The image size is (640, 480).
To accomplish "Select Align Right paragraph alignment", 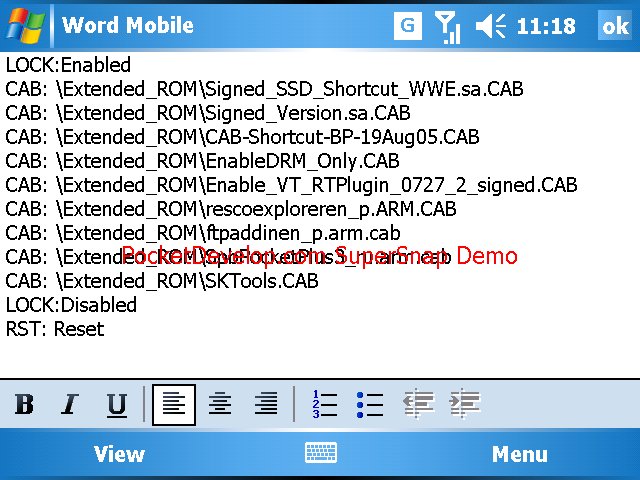I will pos(266,404).
